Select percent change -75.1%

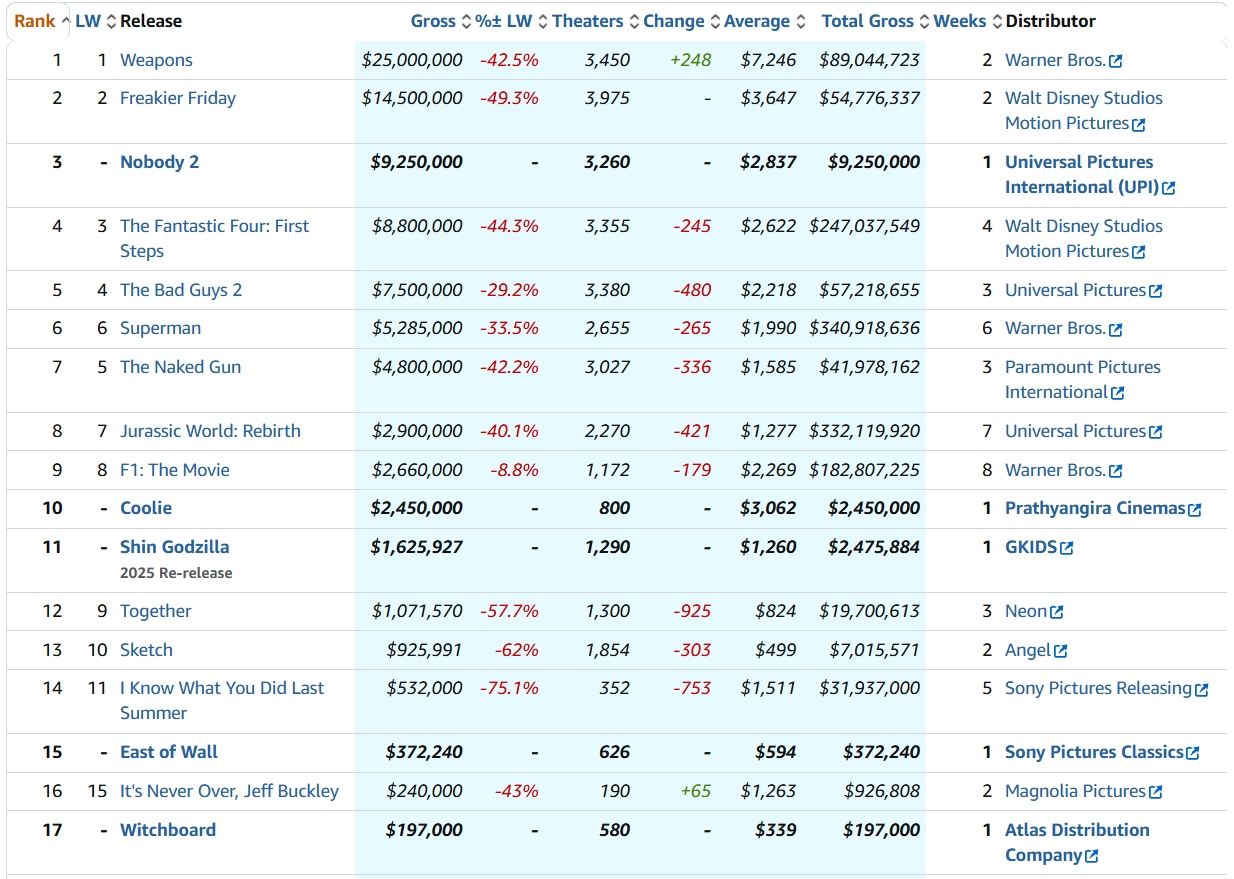509,688
